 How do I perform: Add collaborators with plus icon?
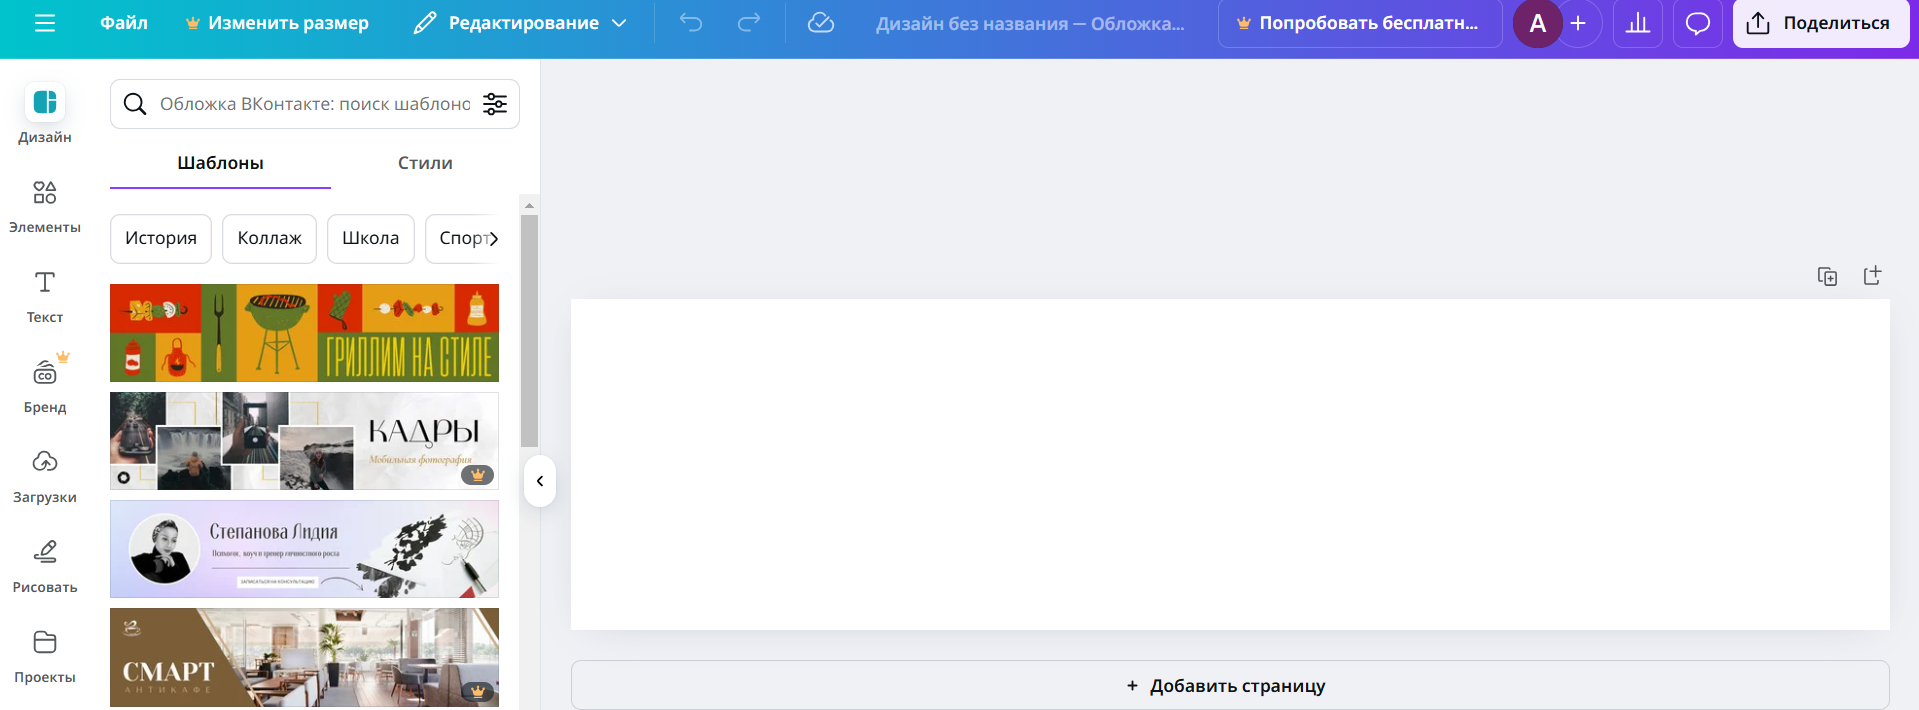click(x=1578, y=23)
